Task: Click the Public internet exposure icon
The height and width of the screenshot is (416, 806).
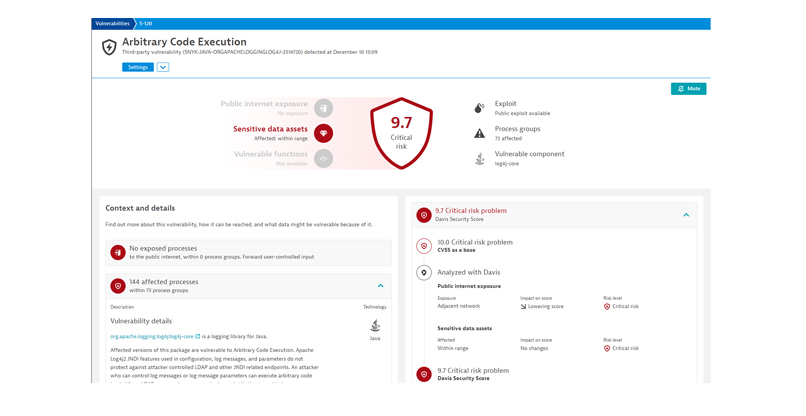Action: pyautogui.click(x=323, y=107)
